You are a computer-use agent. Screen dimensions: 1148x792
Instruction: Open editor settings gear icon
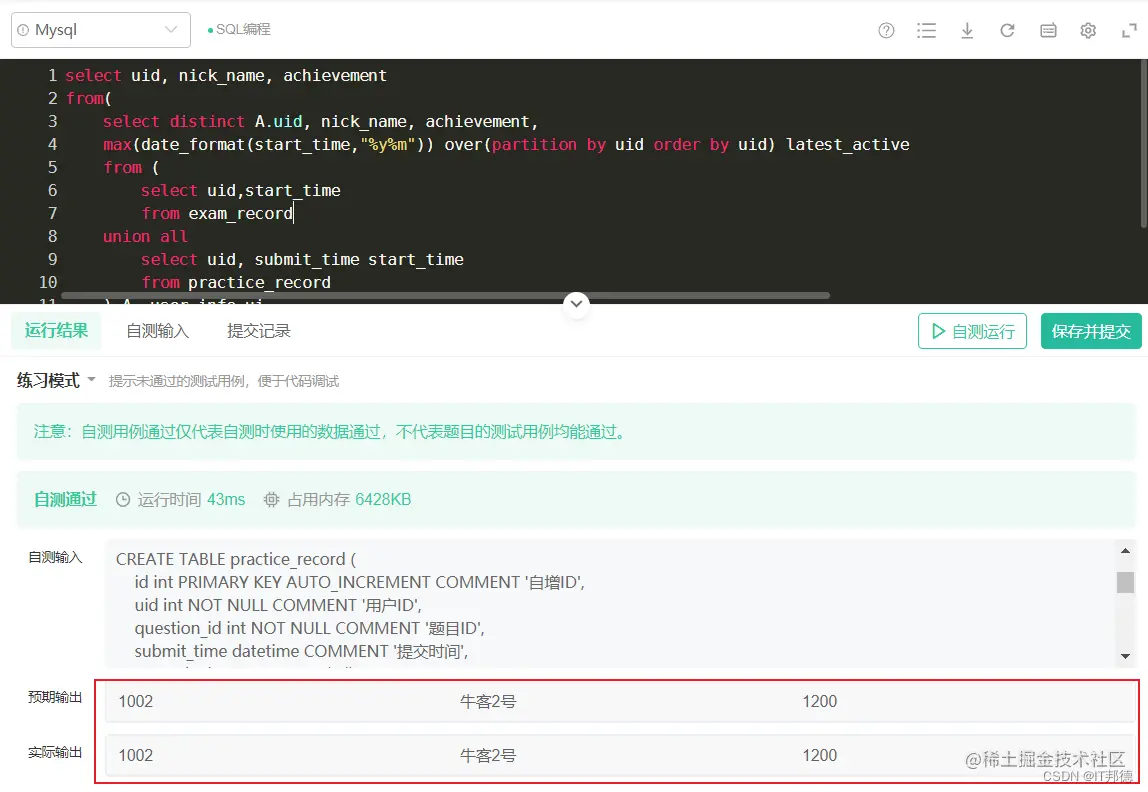point(1088,30)
